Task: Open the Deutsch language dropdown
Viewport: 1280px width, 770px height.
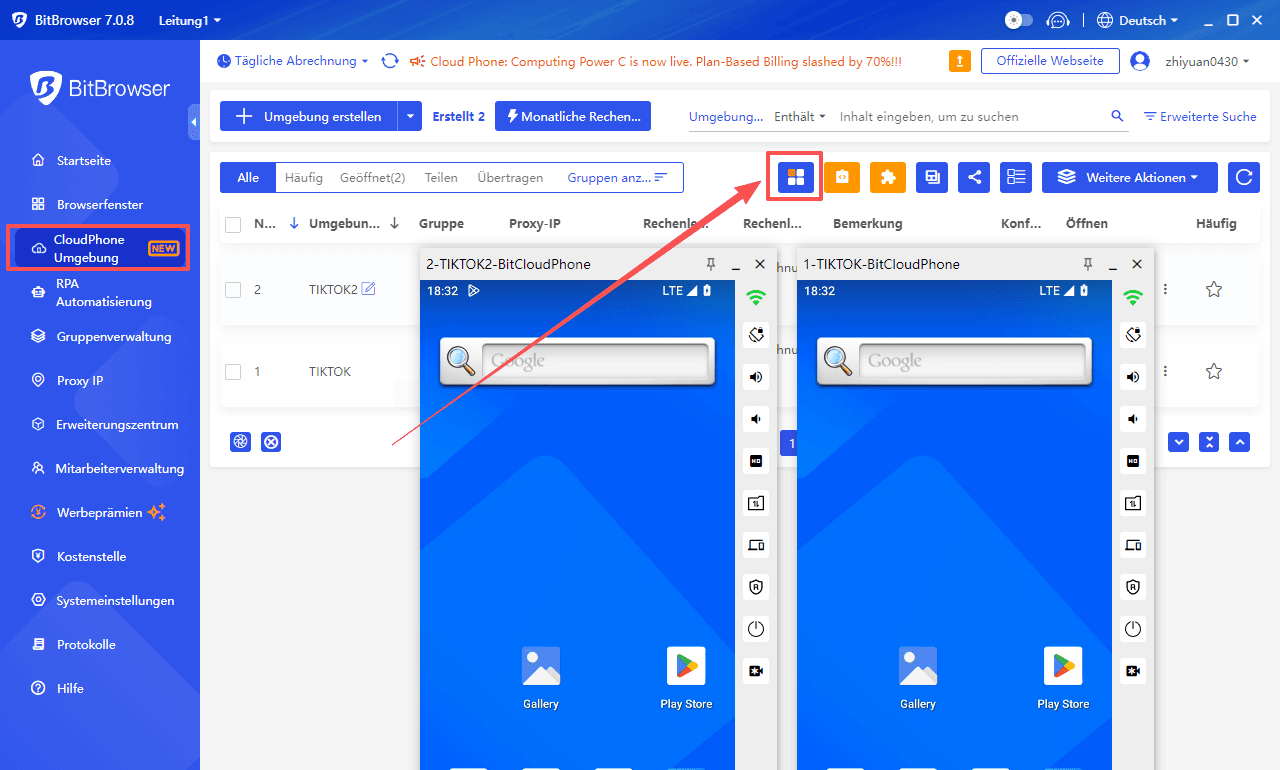Action: (x=1138, y=20)
